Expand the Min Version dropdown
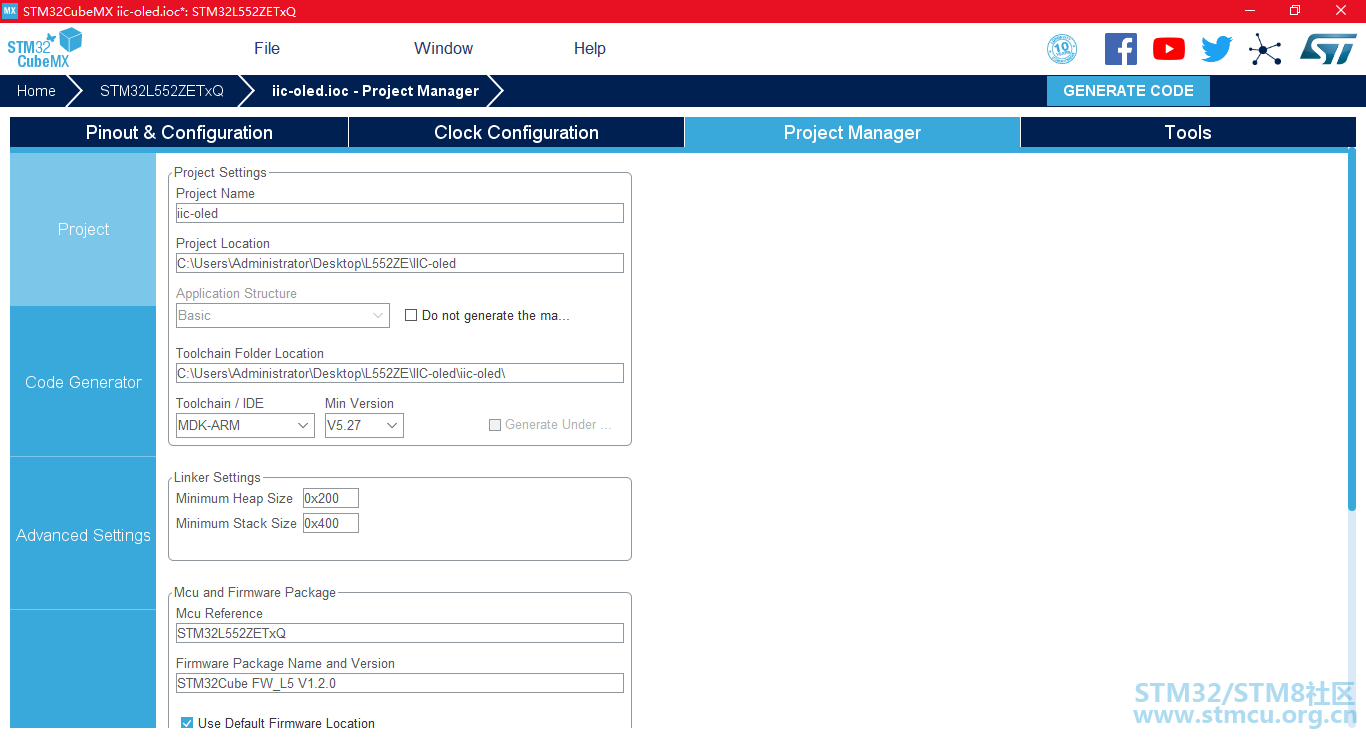 pyautogui.click(x=364, y=425)
